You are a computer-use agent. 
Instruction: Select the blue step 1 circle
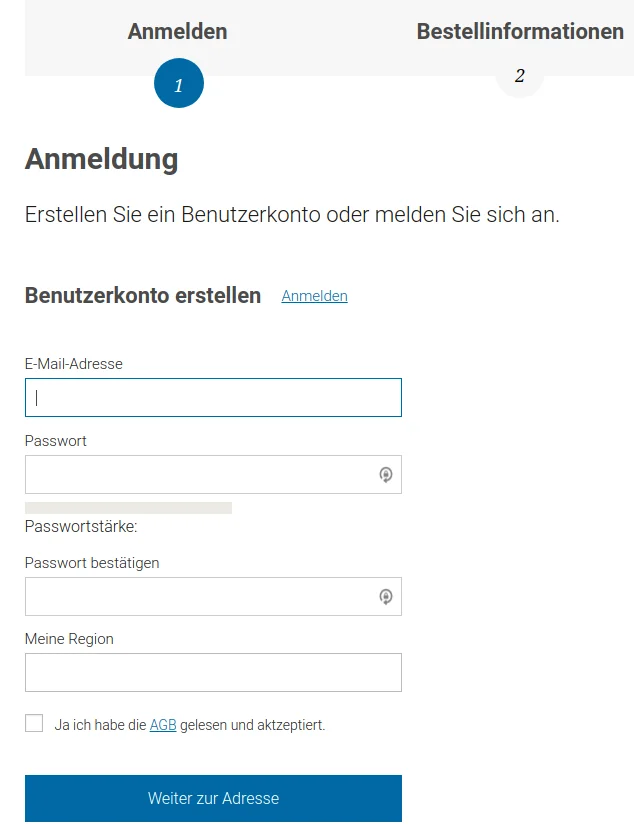pos(179,83)
